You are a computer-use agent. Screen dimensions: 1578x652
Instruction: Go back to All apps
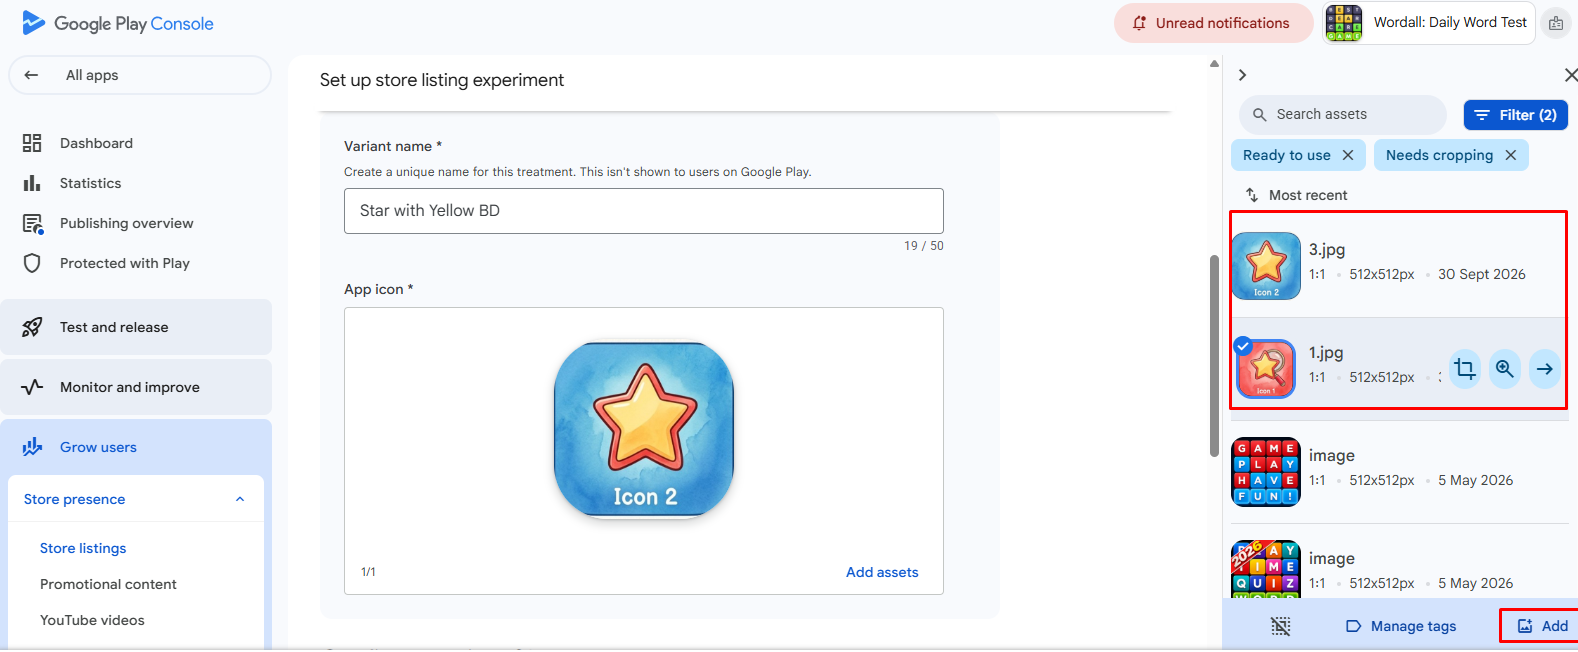point(140,75)
